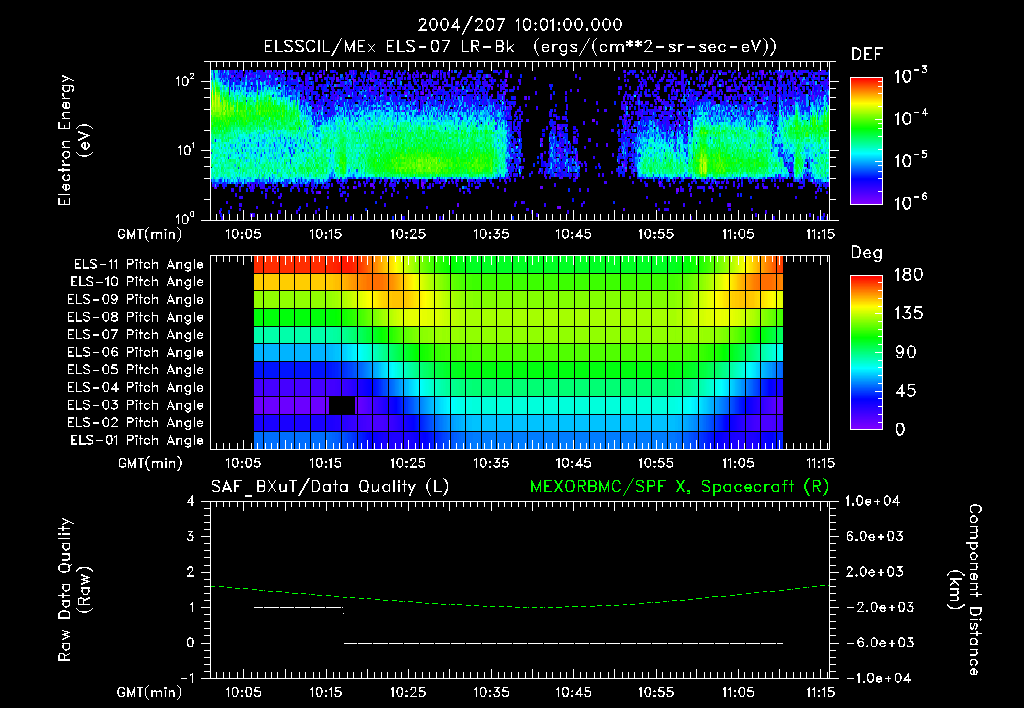Click the 'SAF_BXuT/Data Quality (L)' heading
Screen dimensions: 1024x708
[330, 487]
